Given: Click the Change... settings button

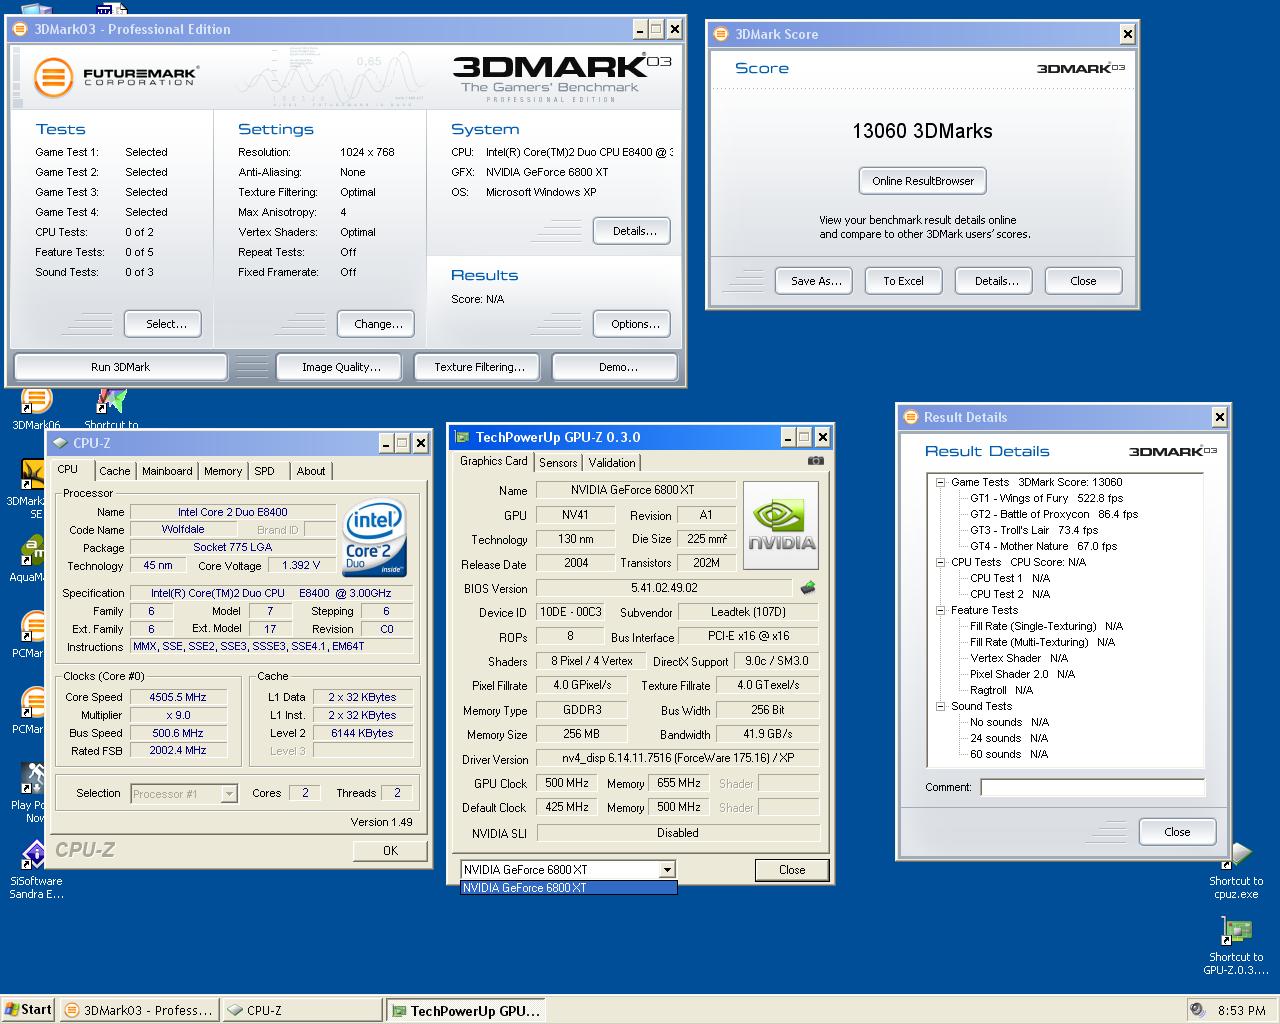Looking at the screenshot, I should pos(376,324).
